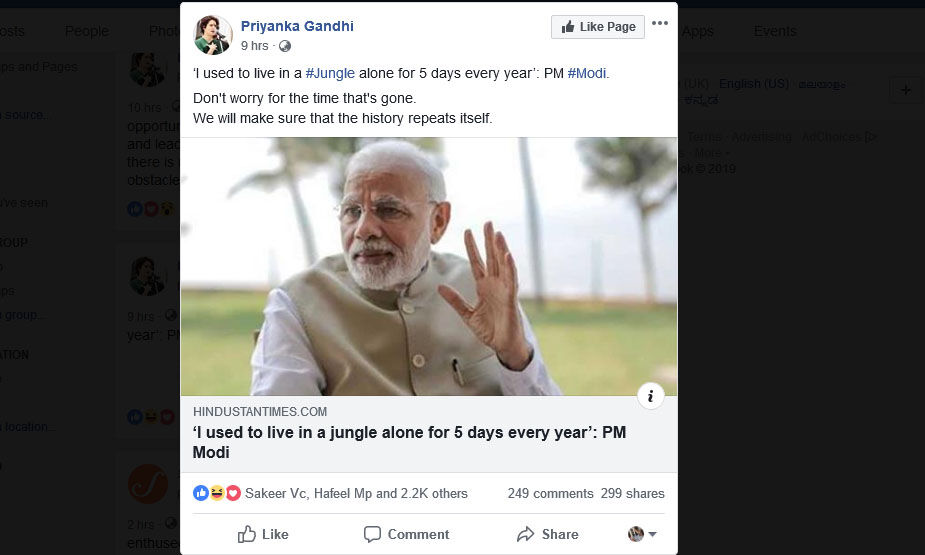Expand the profile selector dropdown arrow
Viewport: 925px width, 555px height.
coord(652,535)
